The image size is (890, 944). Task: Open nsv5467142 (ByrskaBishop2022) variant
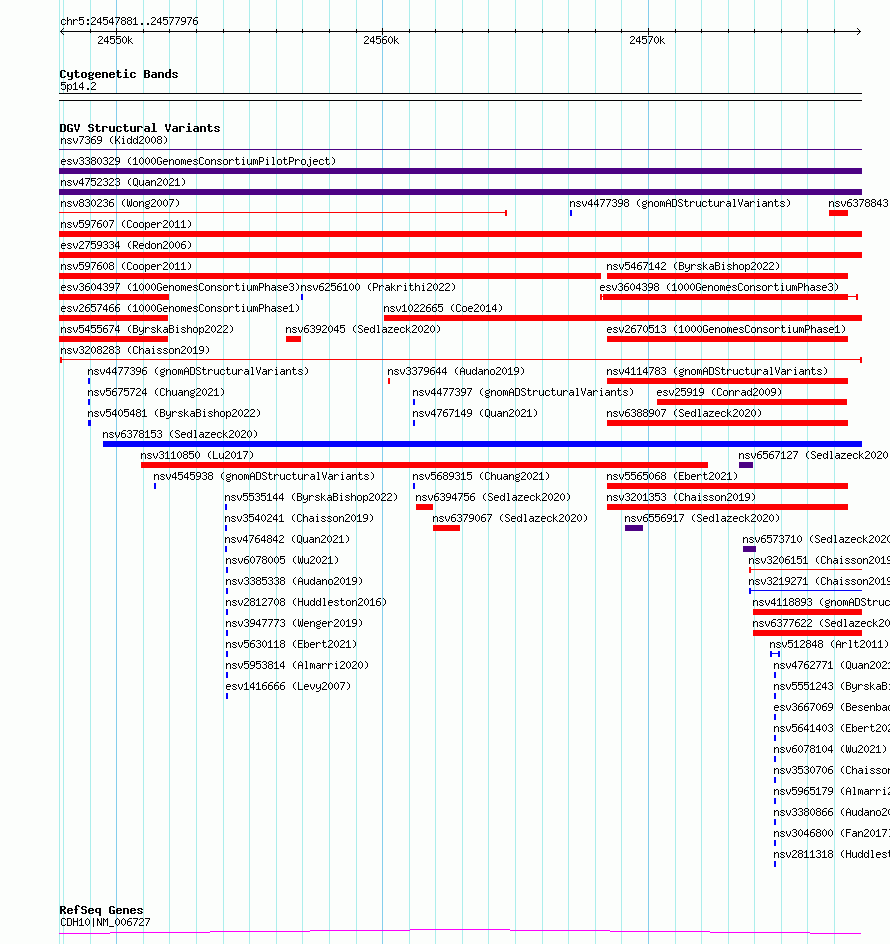pyautogui.click(x=693, y=267)
